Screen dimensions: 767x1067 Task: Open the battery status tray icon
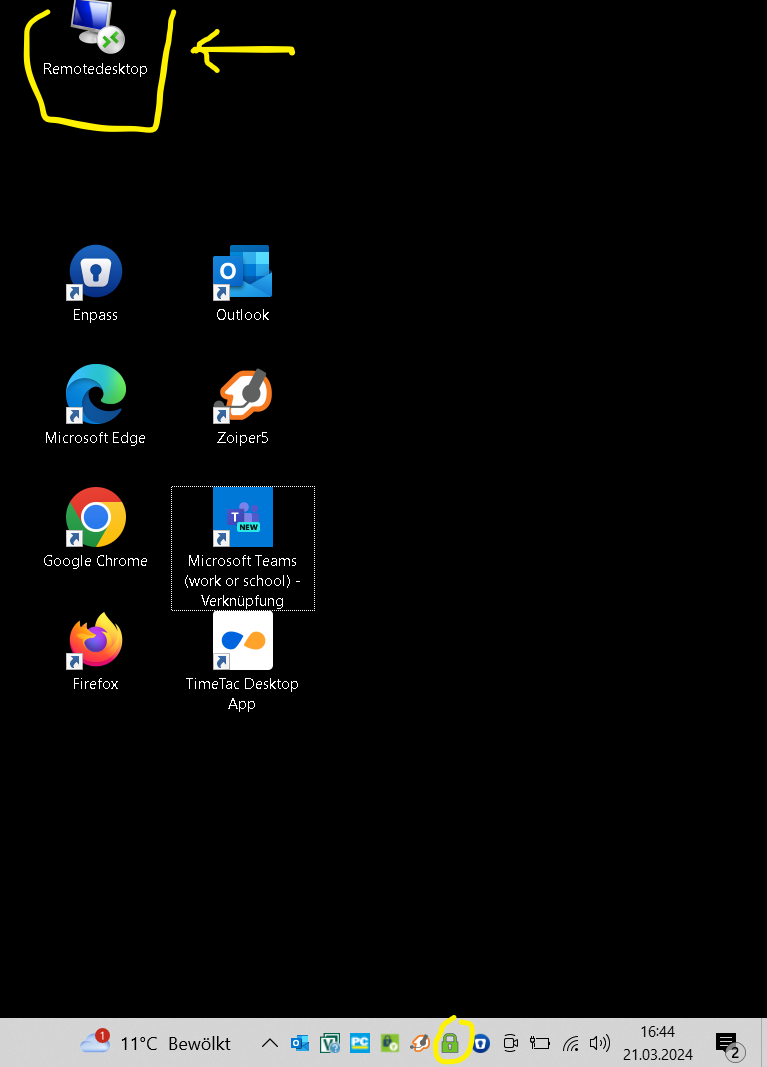tap(540, 1044)
